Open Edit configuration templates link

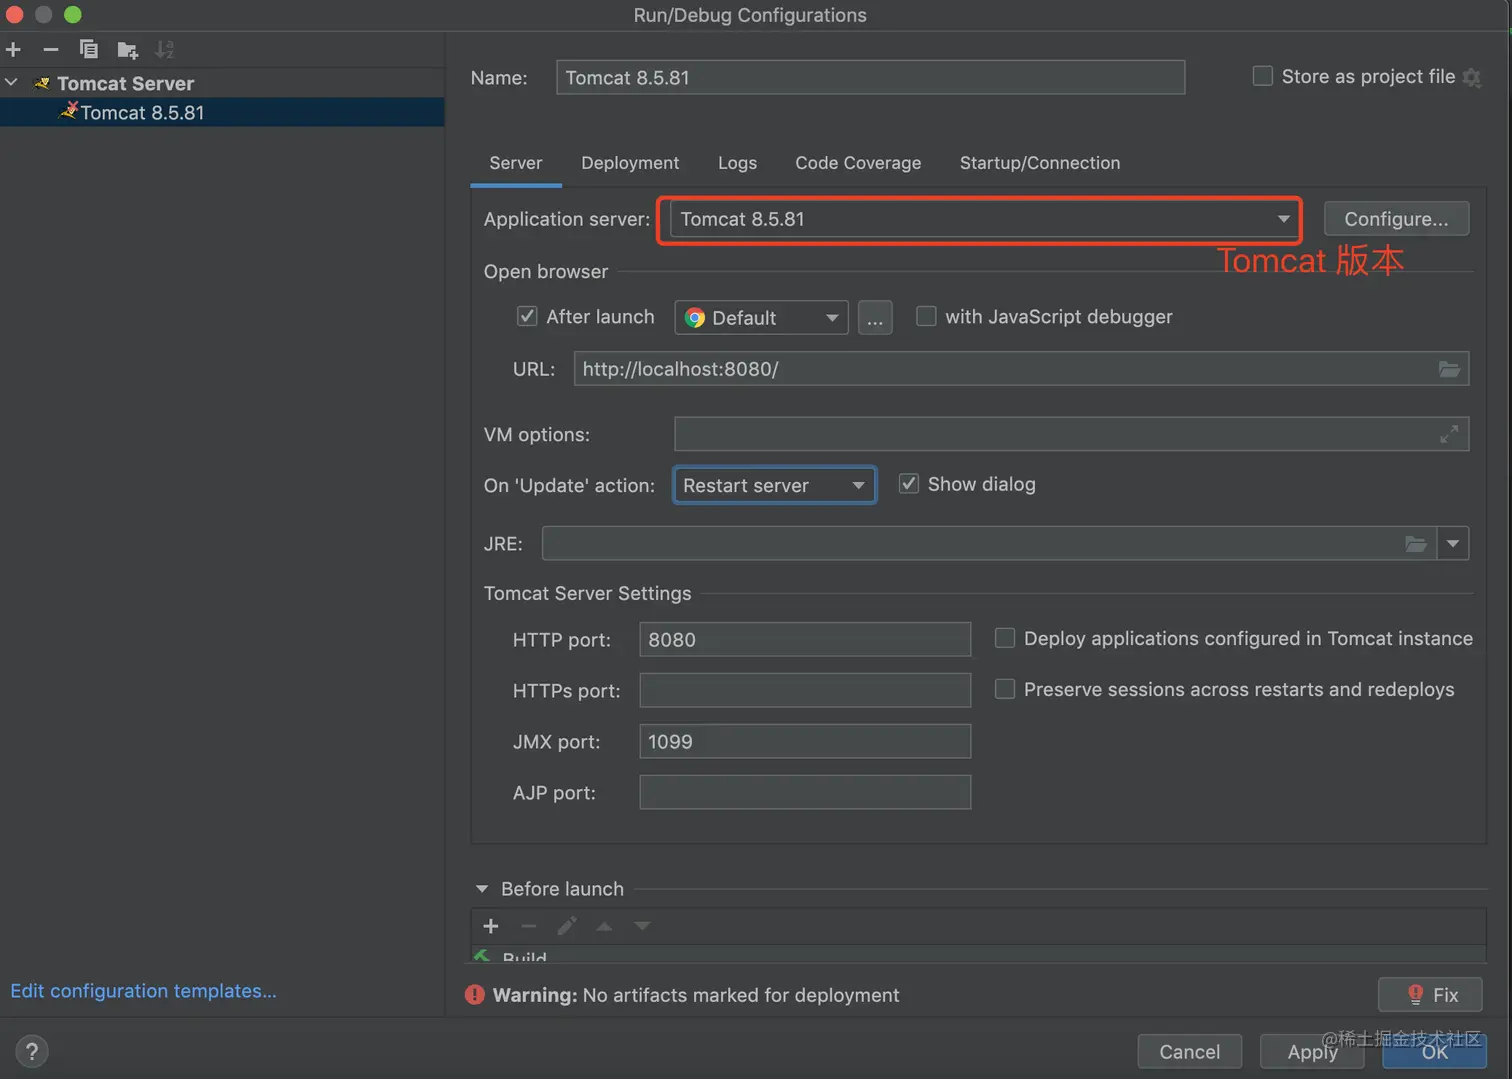click(x=143, y=991)
